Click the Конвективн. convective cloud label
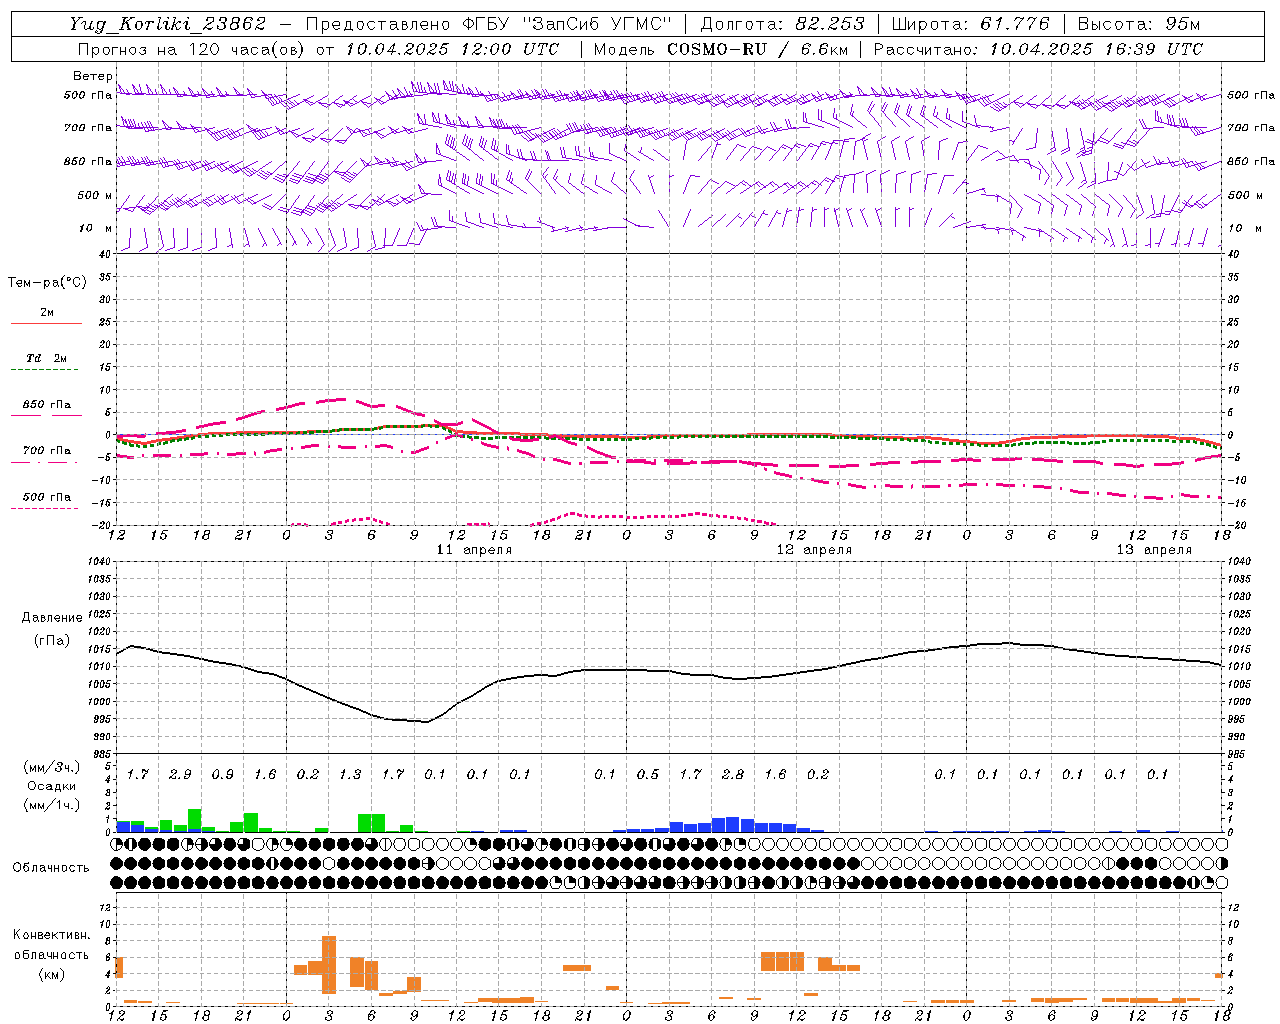The width and height of the screenshot is (1280, 1024). tap(51, 935)
